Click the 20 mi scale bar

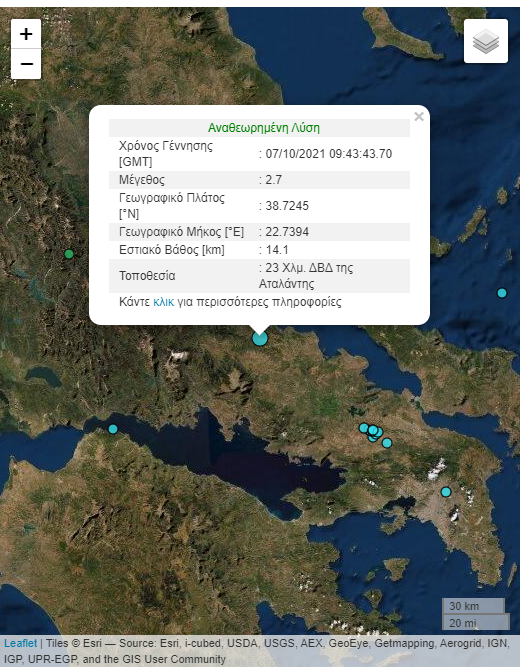coord(476,622)
